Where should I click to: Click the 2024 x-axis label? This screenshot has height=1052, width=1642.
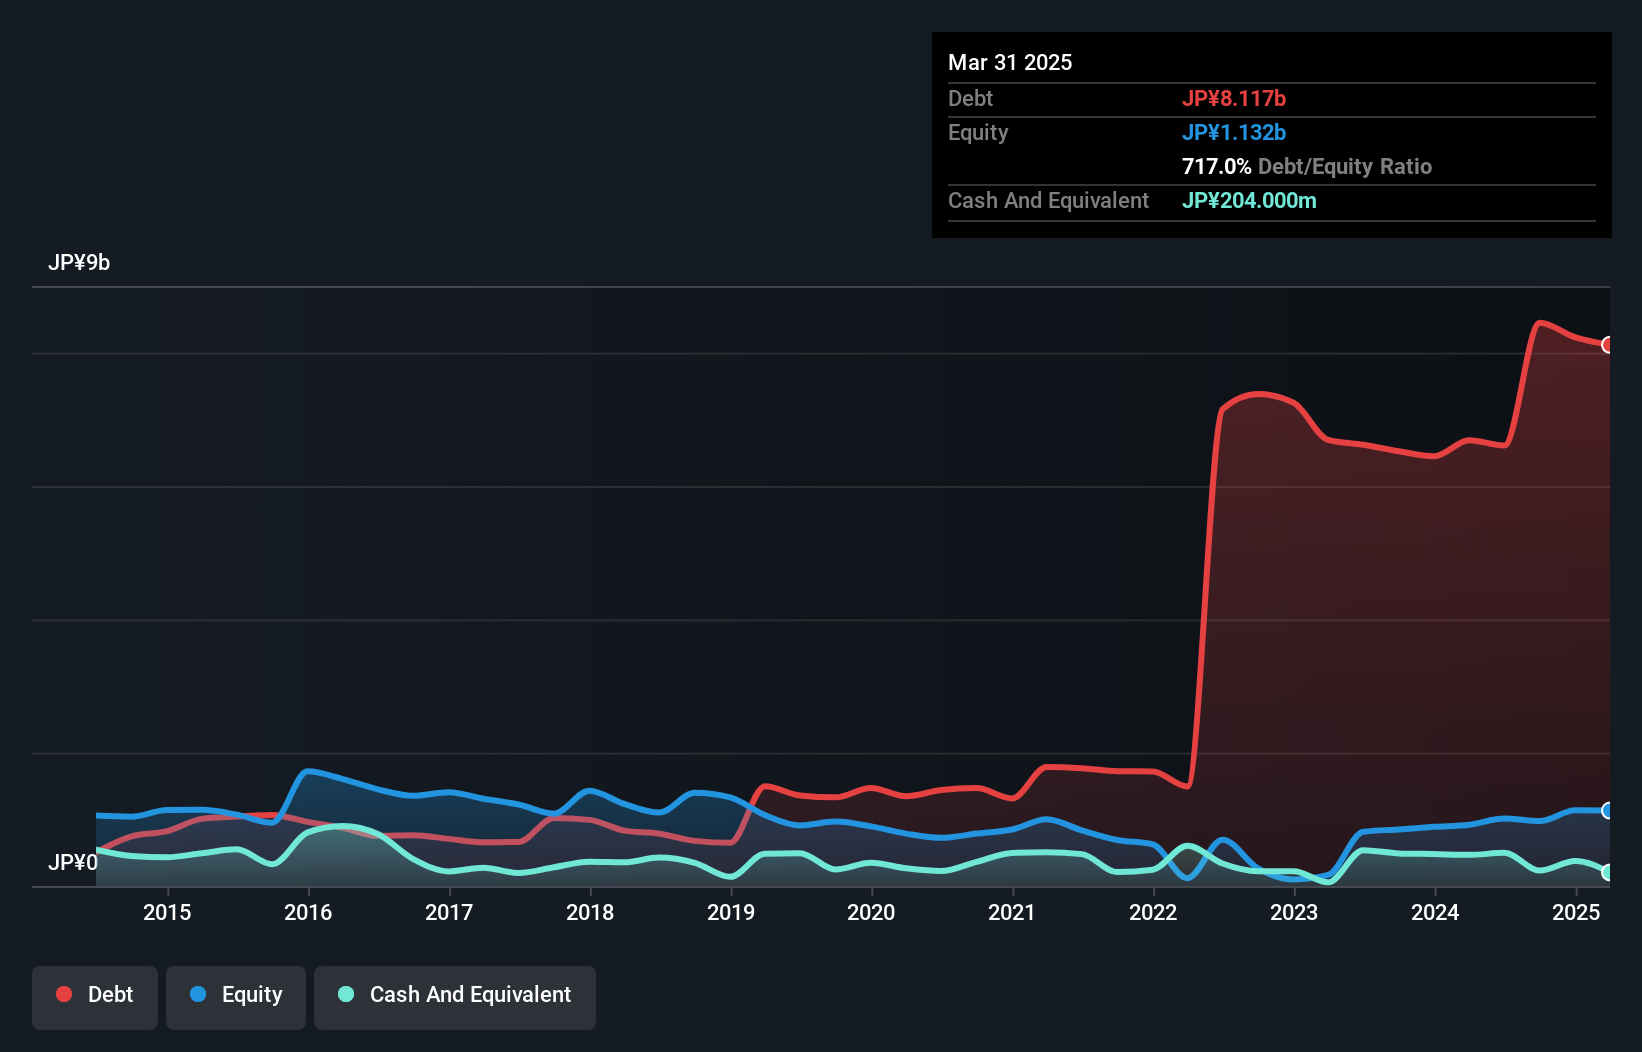click(x=1435, y=912)
